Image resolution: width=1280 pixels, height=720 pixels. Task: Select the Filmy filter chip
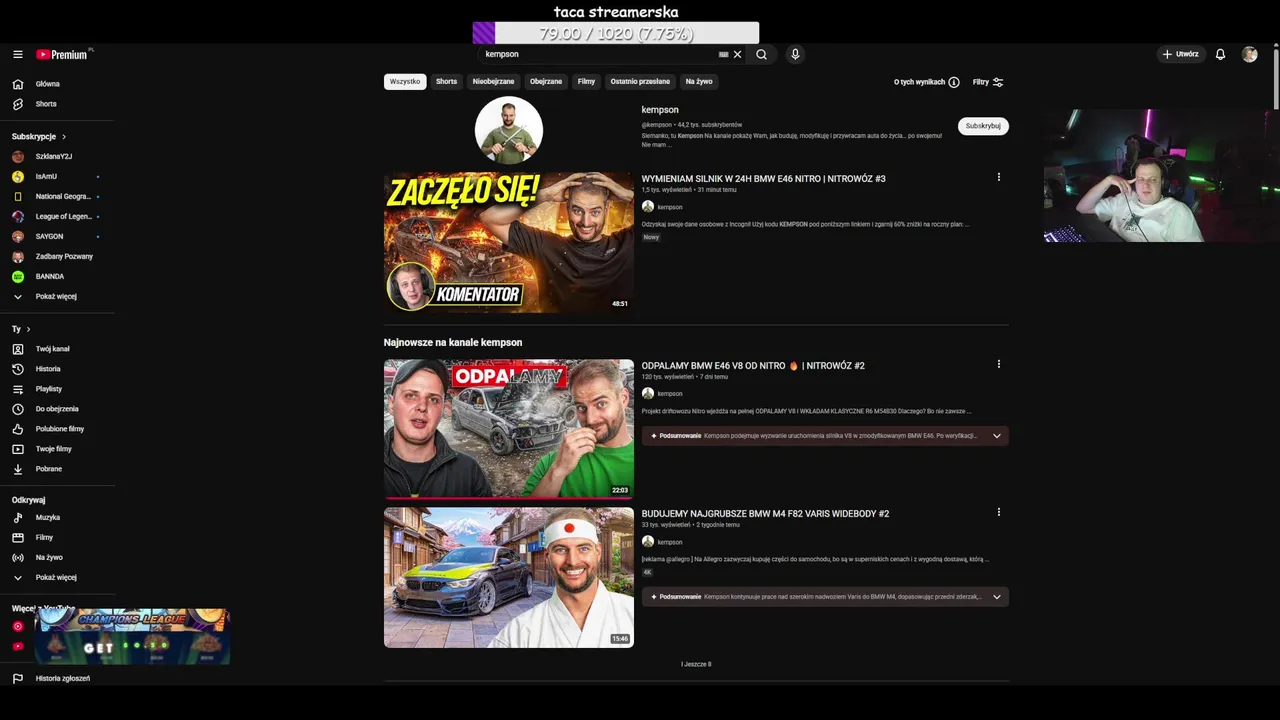pyautogui.click(x=586, y=82)
